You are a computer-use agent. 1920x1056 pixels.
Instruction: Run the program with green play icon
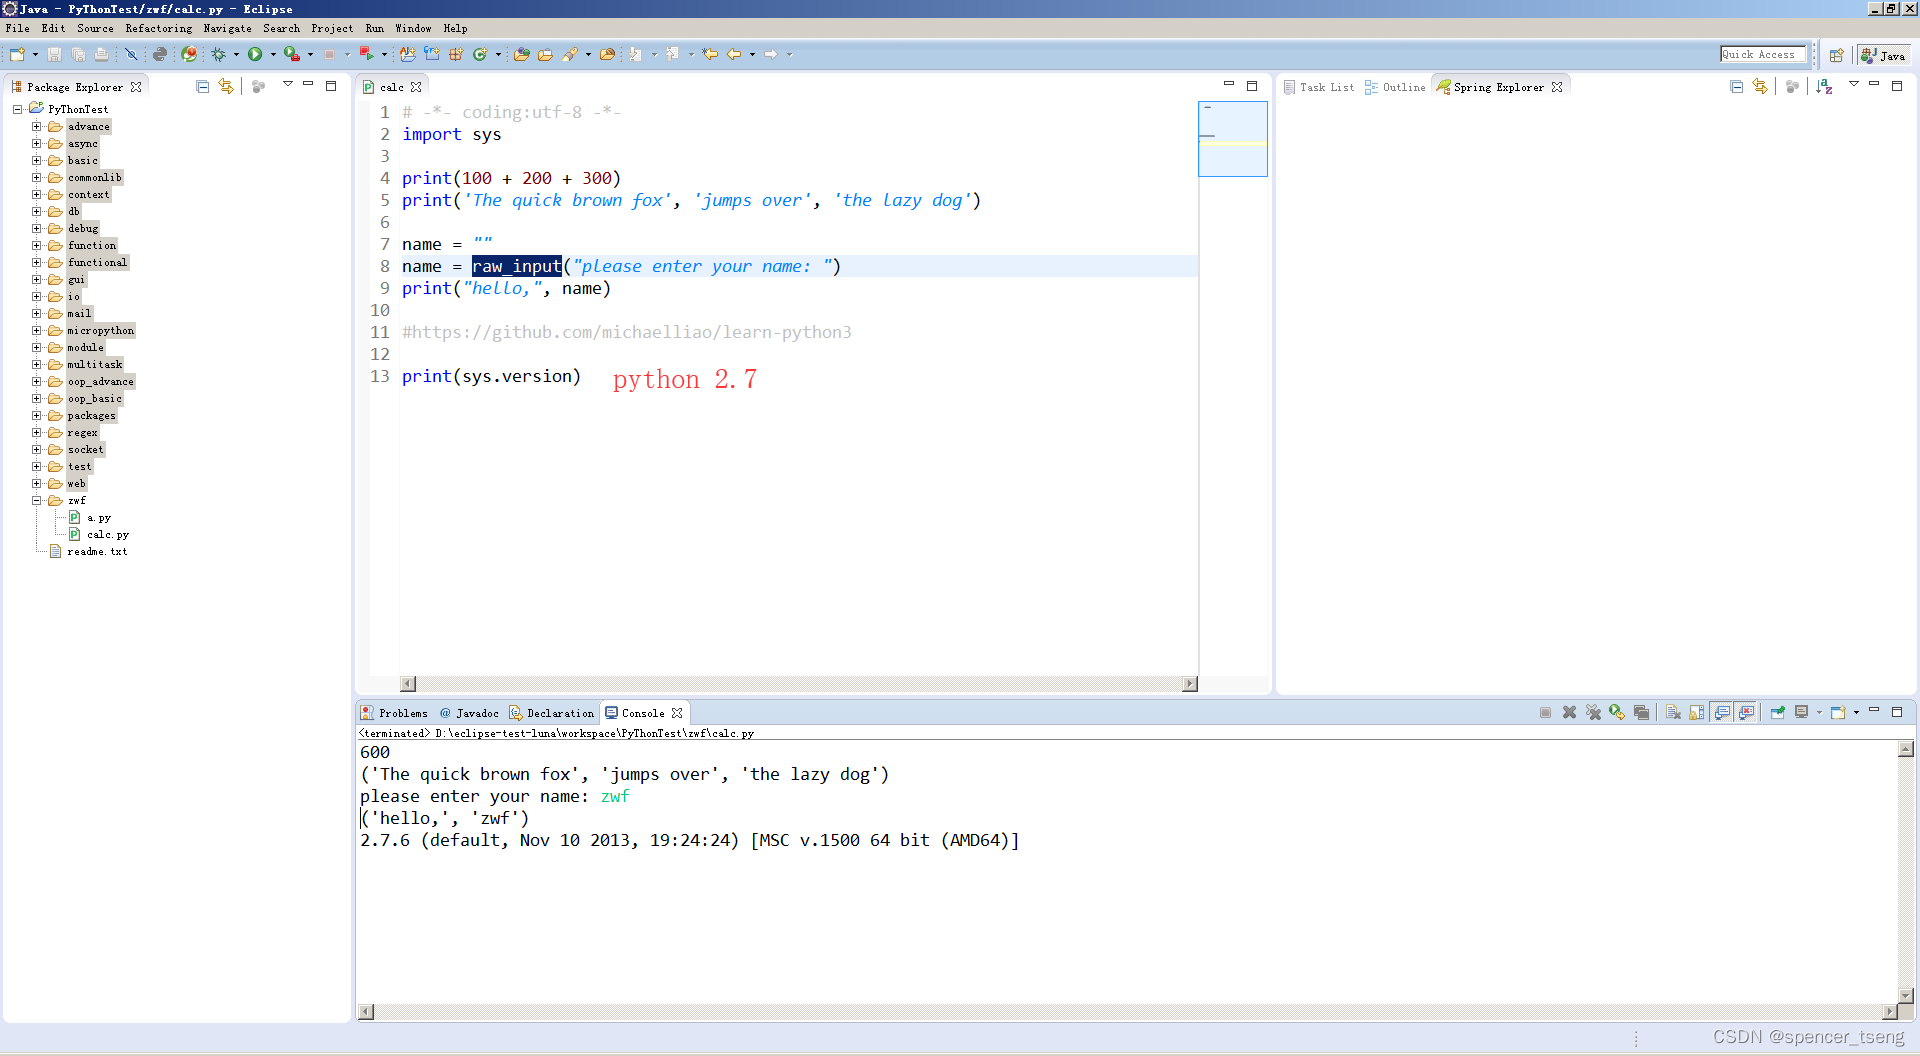[x=255, y=54]
